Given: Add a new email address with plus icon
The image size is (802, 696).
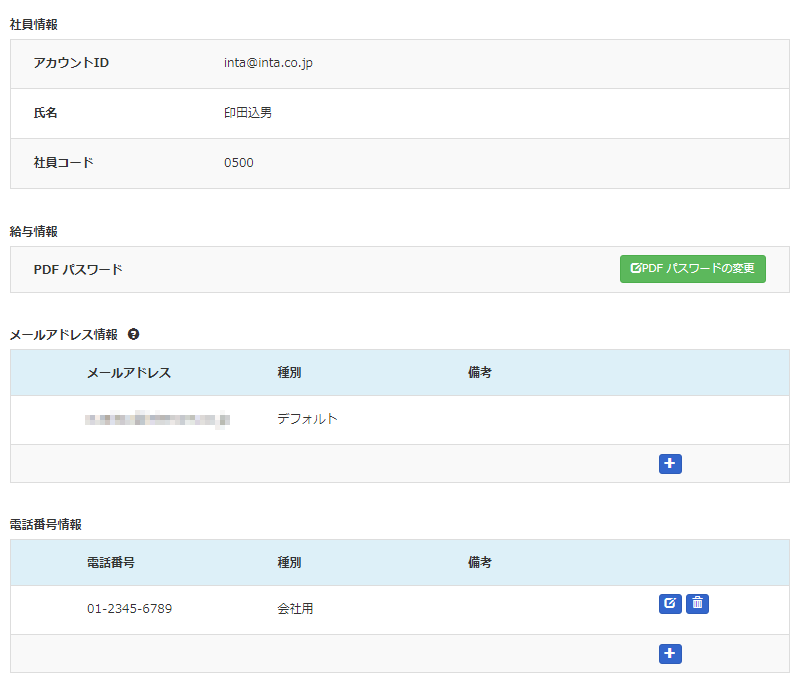Looking at the screenshot, I should tap(670, 464).
